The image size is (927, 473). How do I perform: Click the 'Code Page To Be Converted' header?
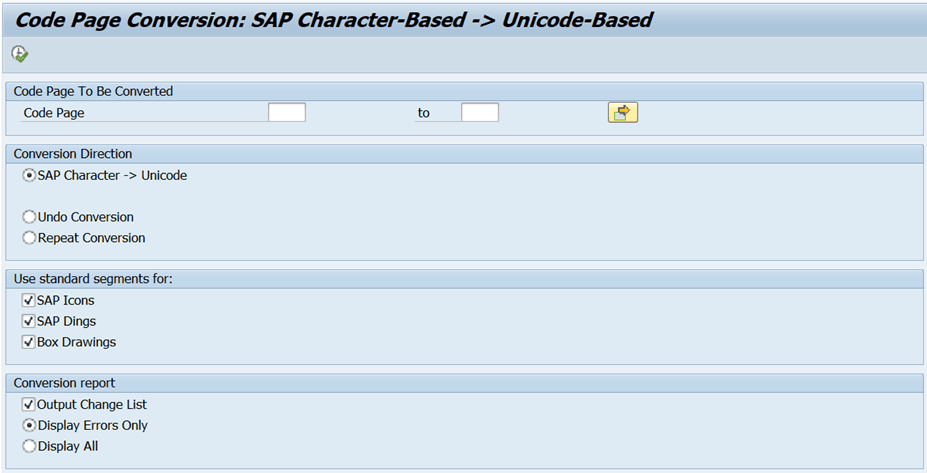point(93,91)
